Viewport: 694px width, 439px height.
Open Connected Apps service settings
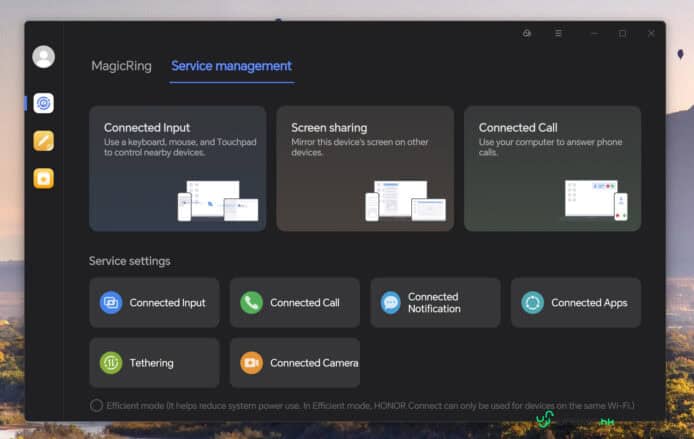(x=576, y=303)
